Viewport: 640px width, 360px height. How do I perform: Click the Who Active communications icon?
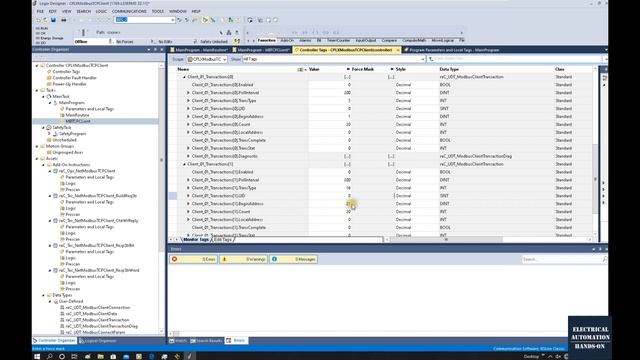tap(229, 32)
